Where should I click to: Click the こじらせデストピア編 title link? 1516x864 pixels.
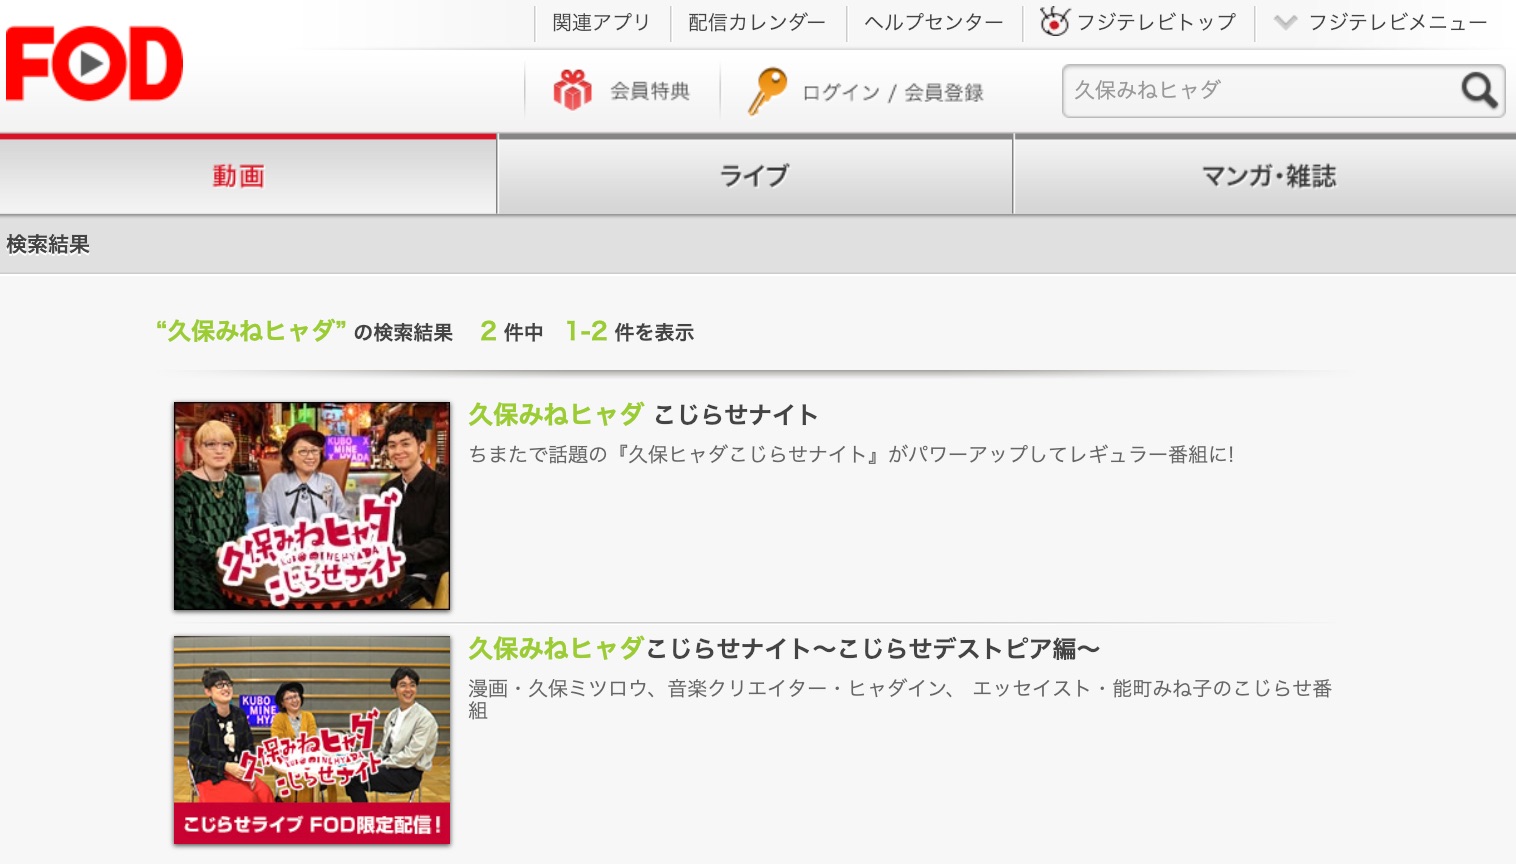[784, 649]
